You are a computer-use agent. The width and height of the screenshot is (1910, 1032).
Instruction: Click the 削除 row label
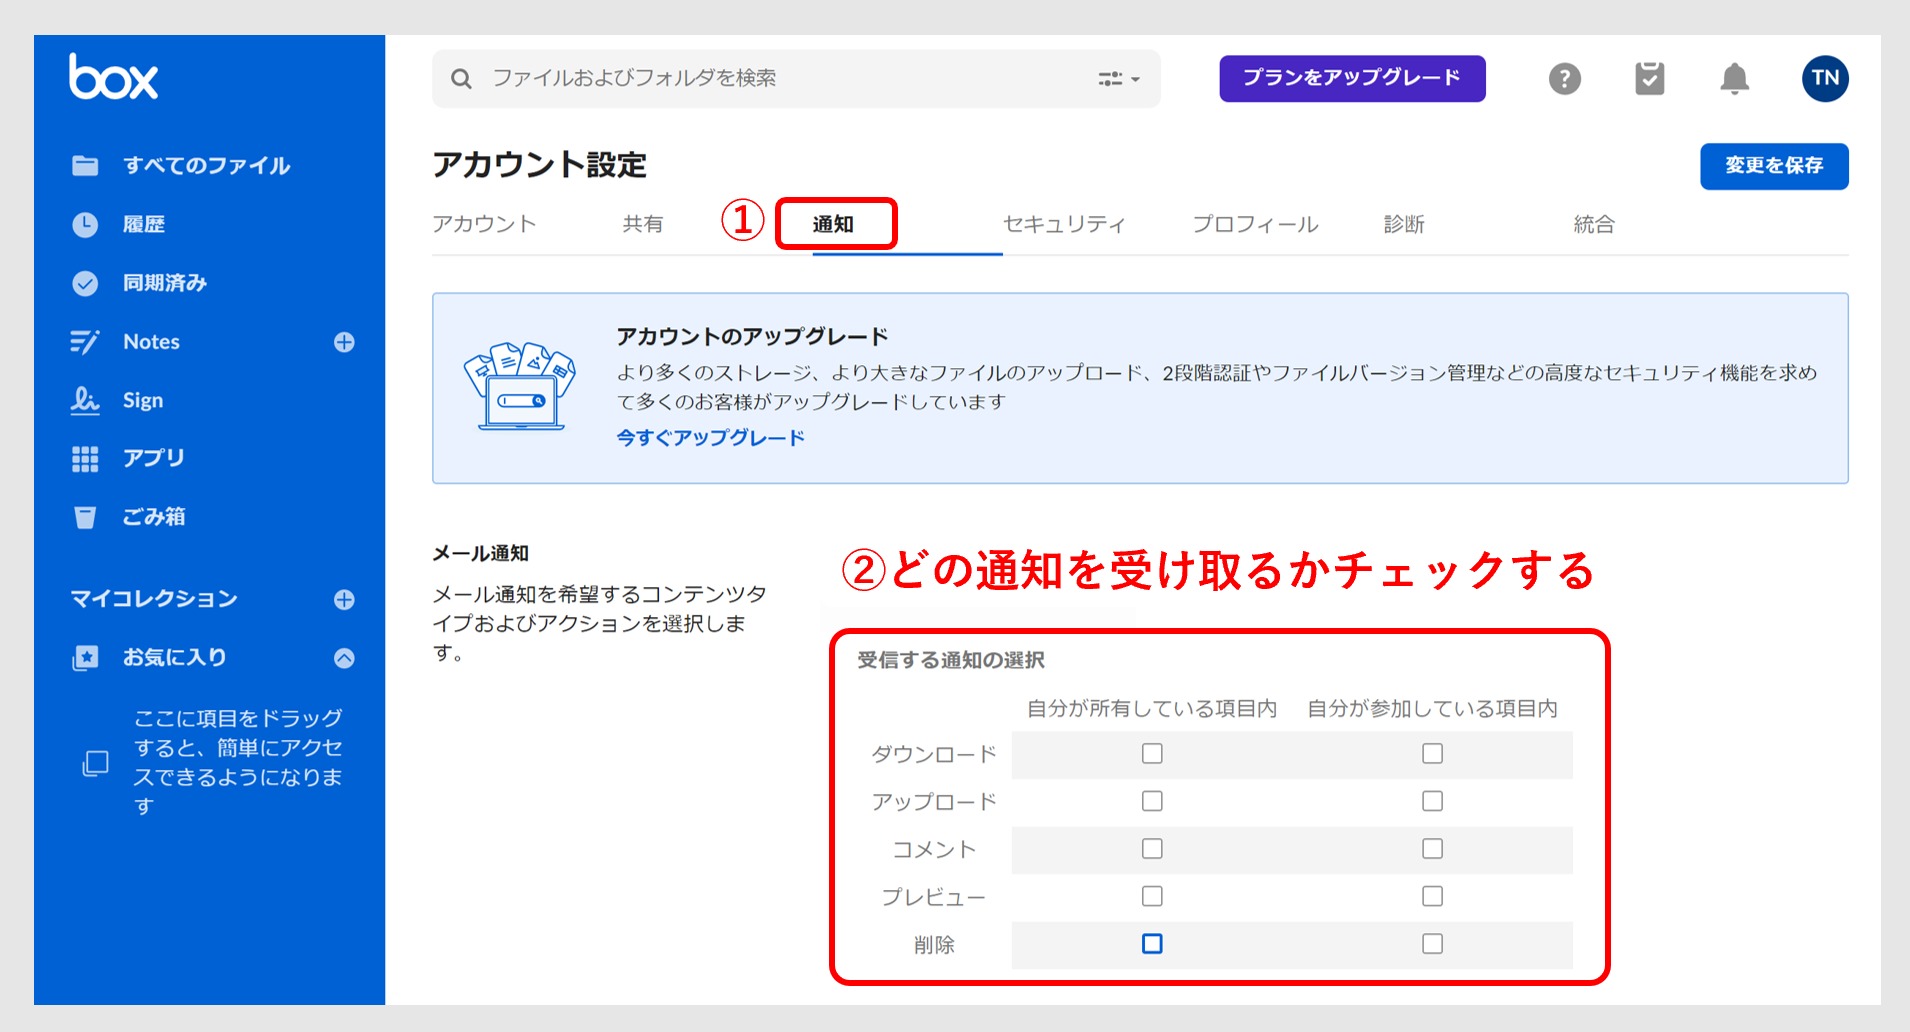click(934, 944)
